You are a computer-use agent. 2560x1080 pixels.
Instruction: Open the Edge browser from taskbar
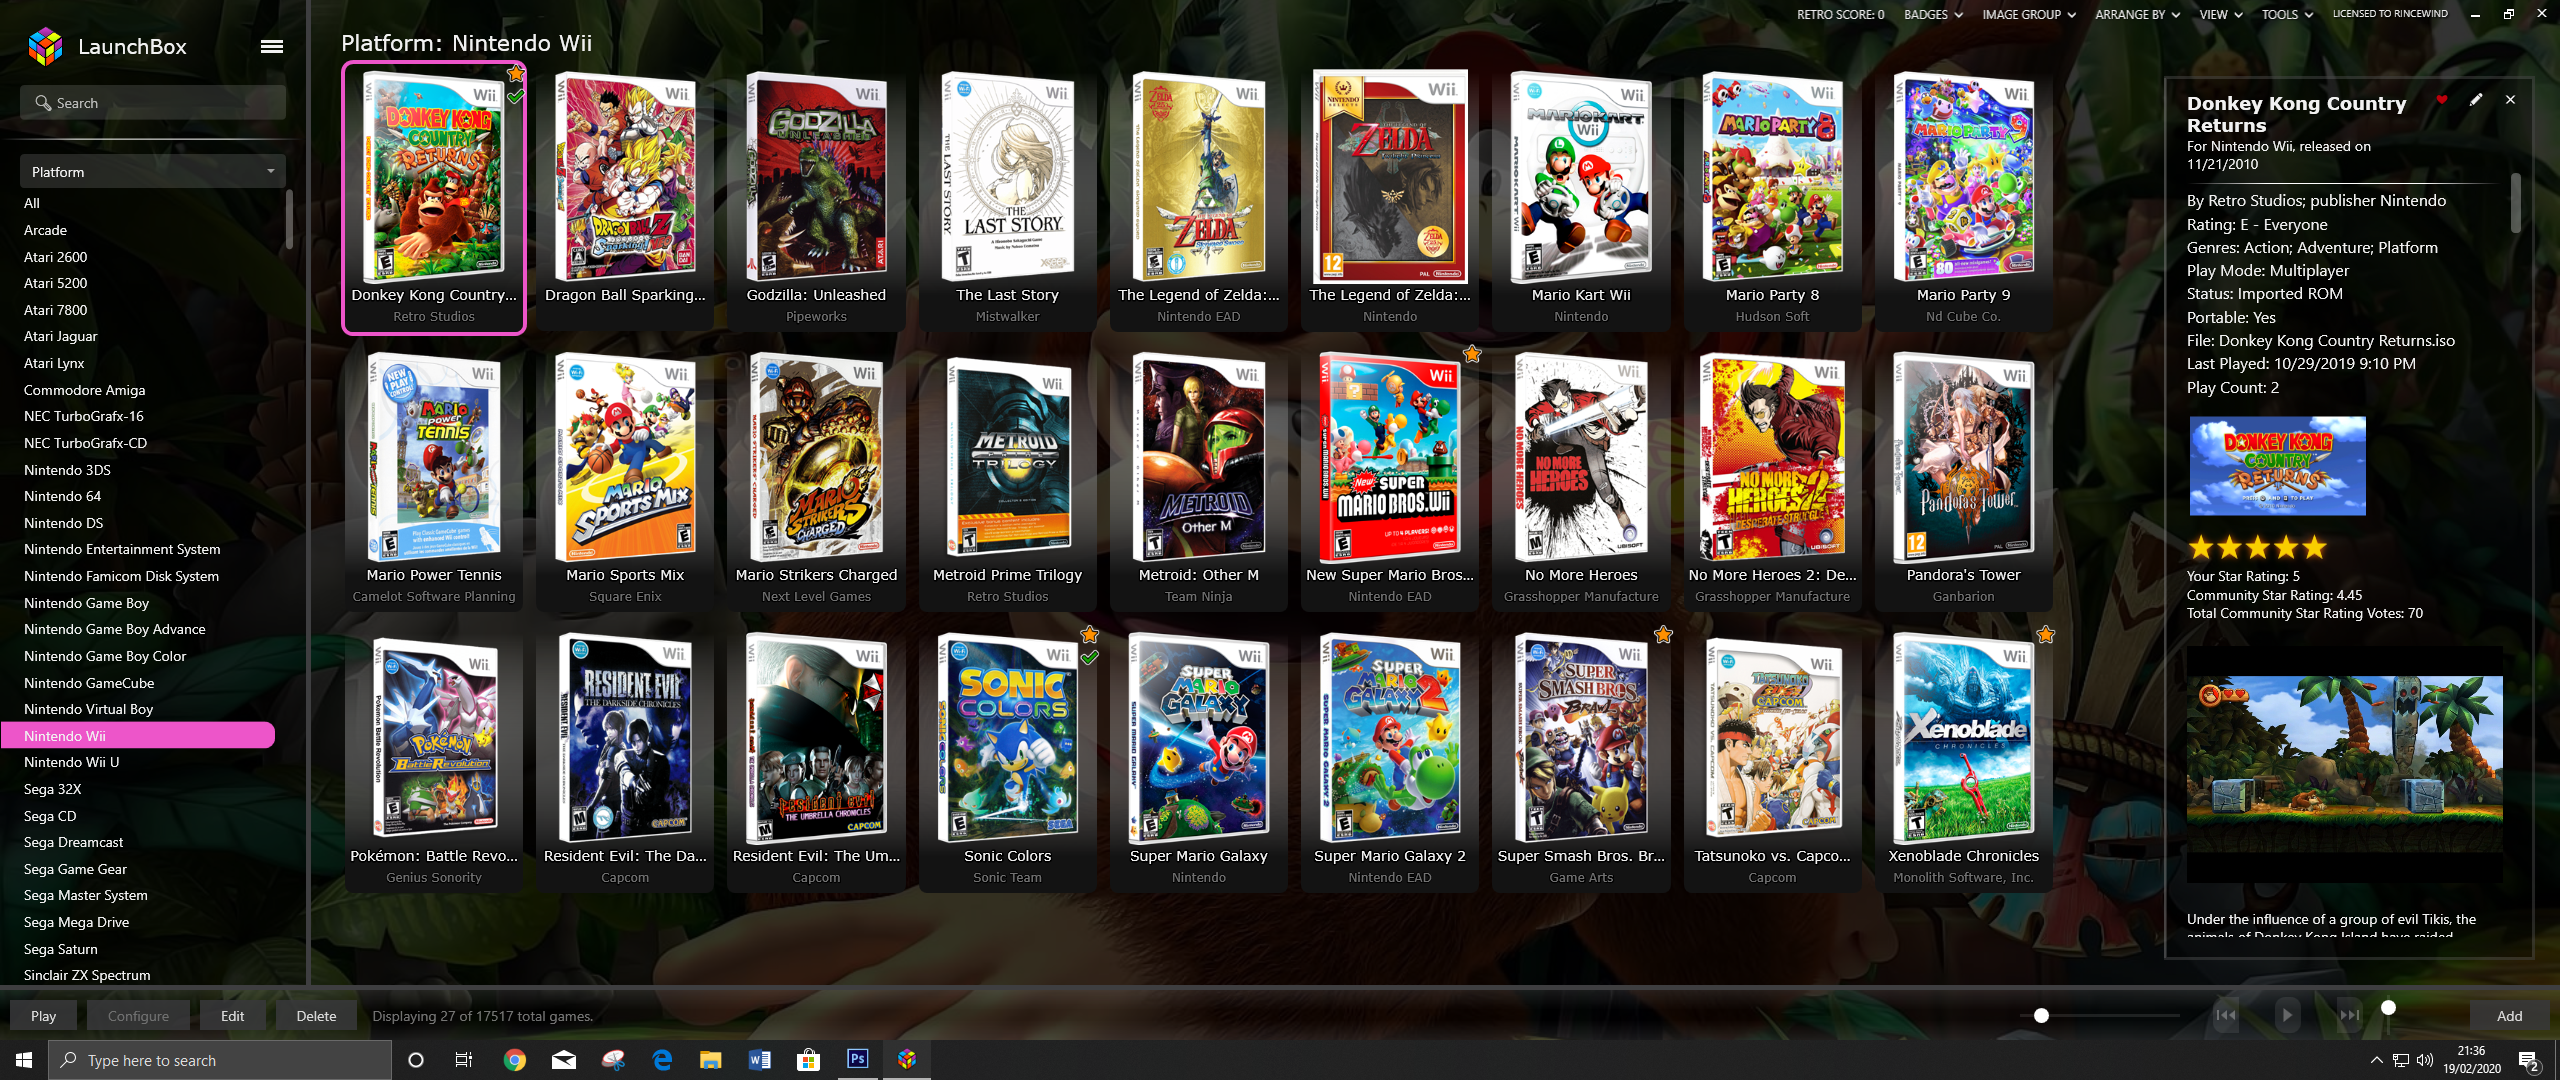click(662, 1060)
